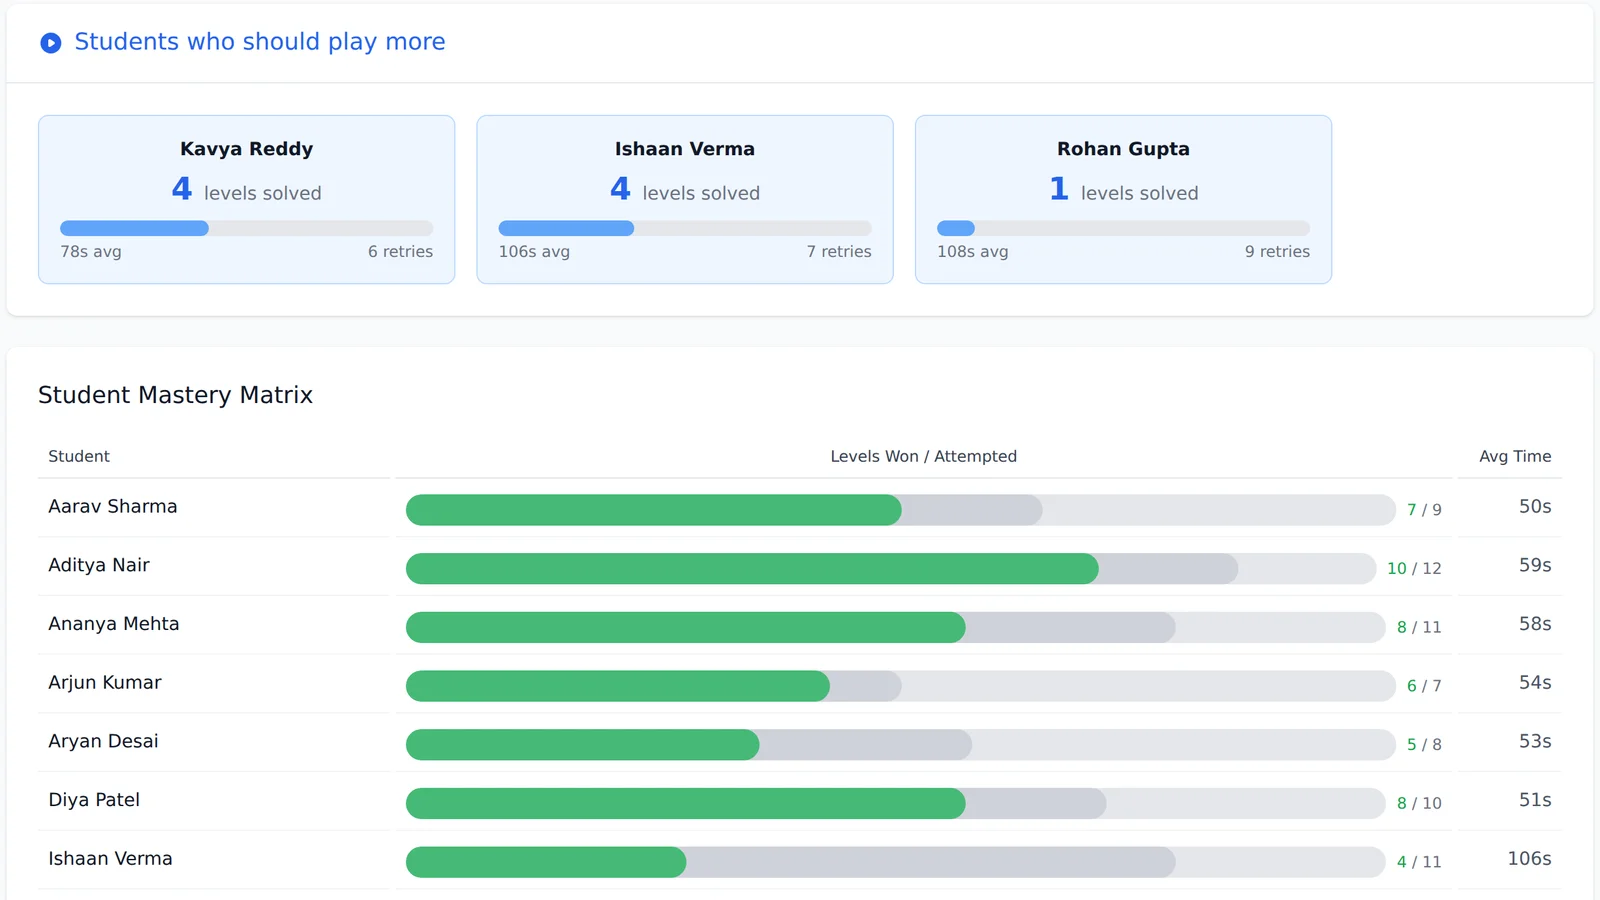1600x900 pixels.
Task: Sort by the Student column header
Action: click(79, 456)
